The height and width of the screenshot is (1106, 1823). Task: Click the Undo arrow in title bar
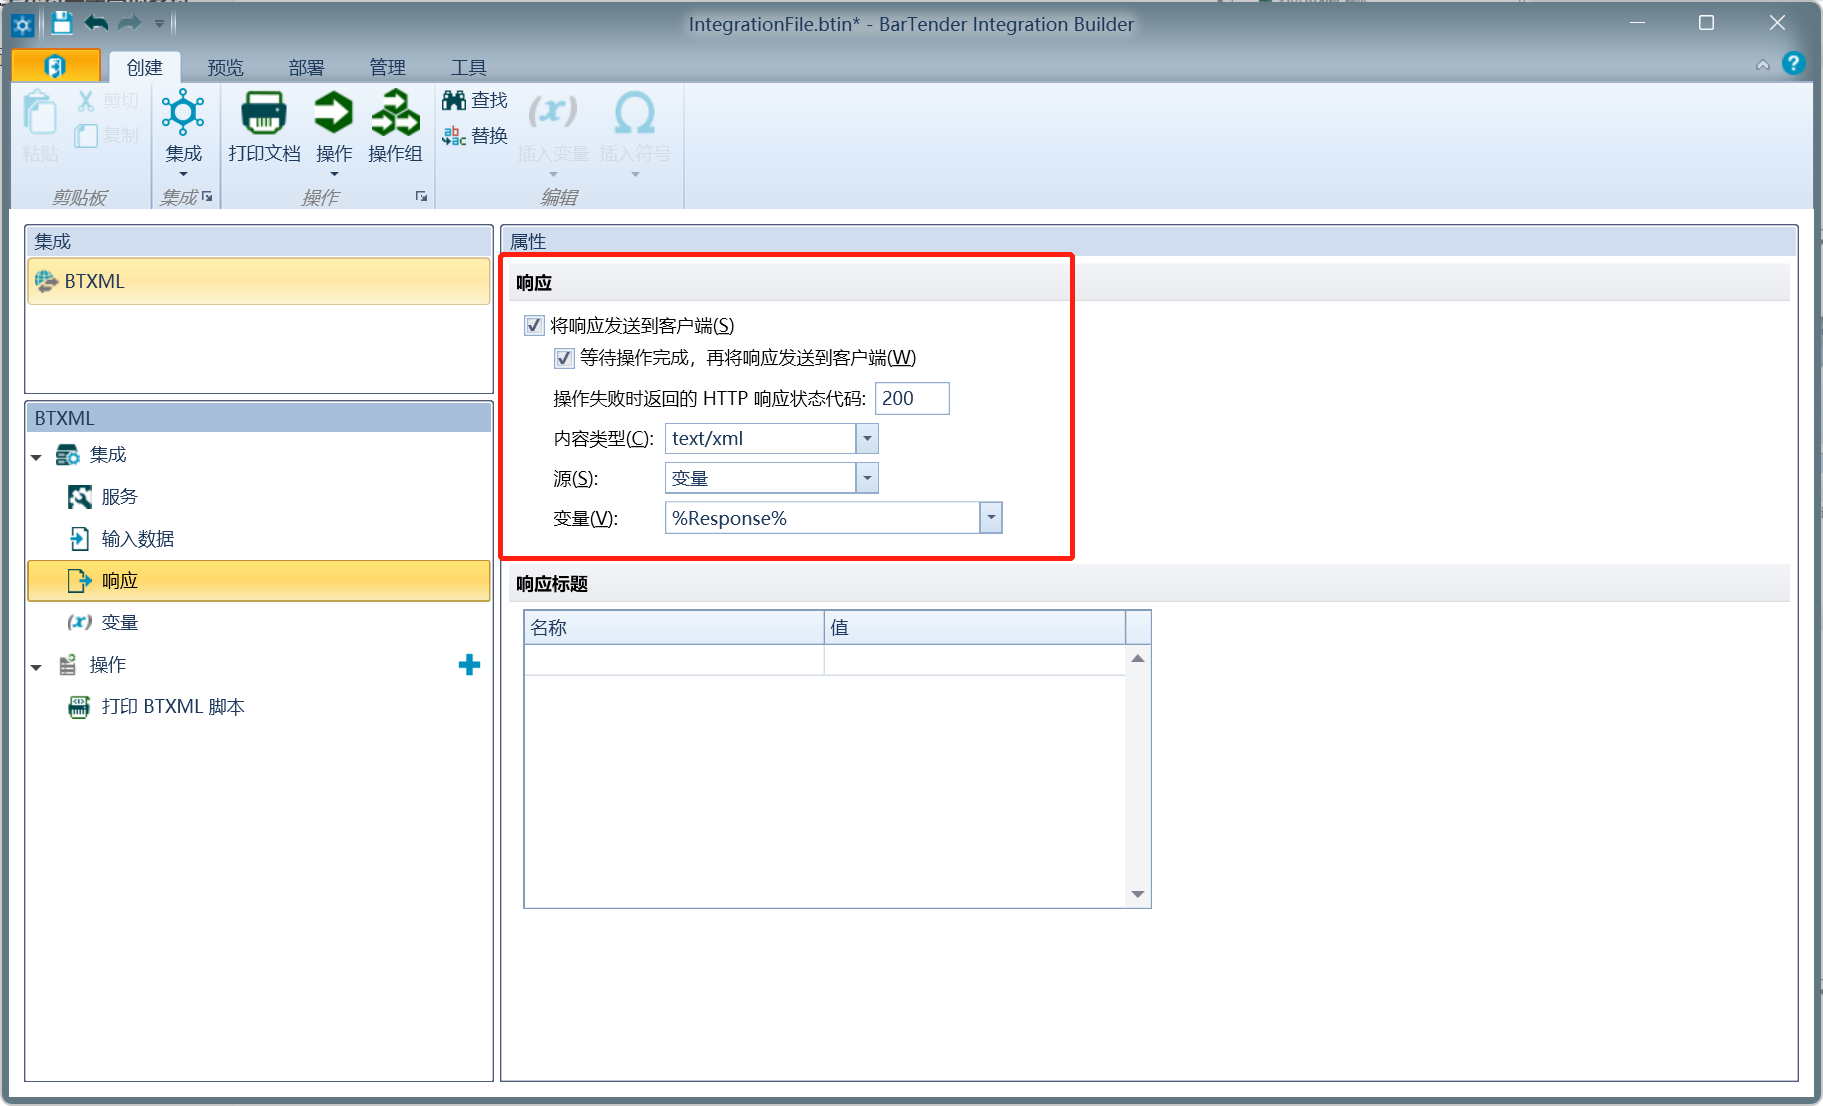point(96,23)
